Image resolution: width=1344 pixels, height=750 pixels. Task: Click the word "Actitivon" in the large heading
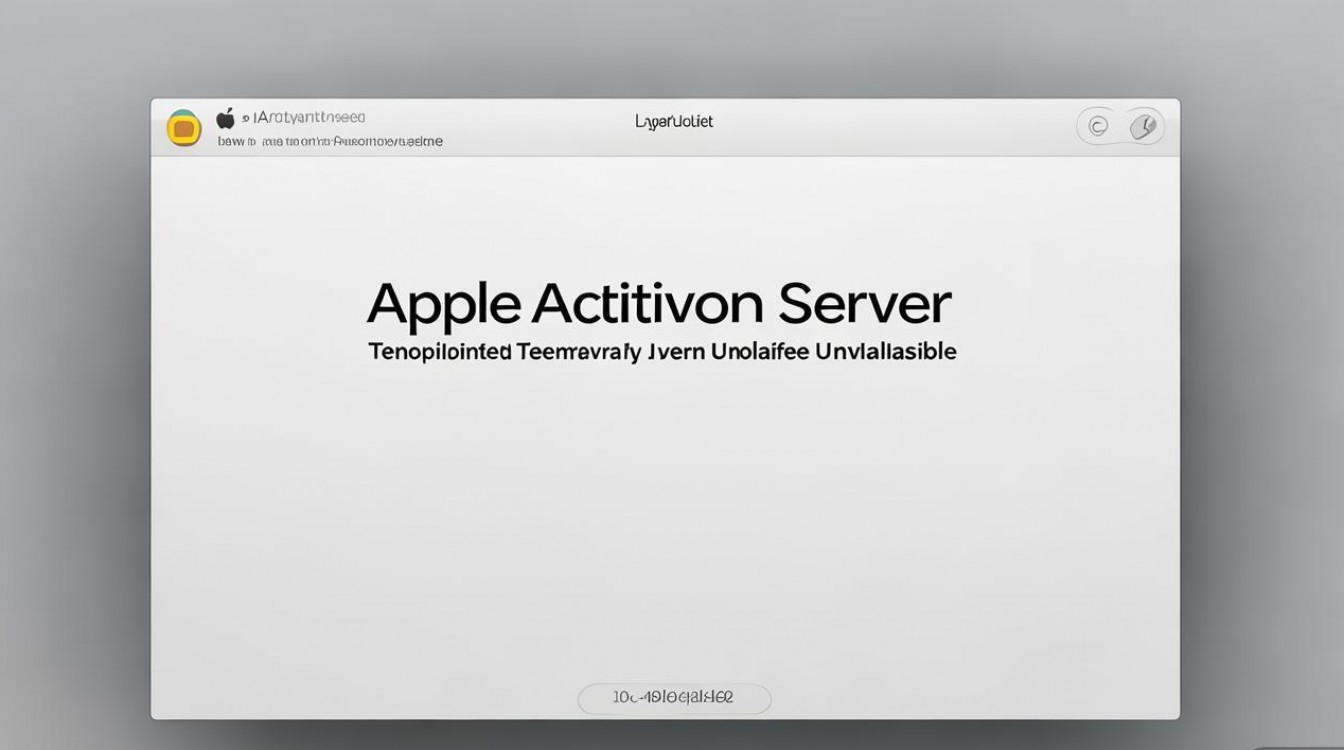coord(648,304)
